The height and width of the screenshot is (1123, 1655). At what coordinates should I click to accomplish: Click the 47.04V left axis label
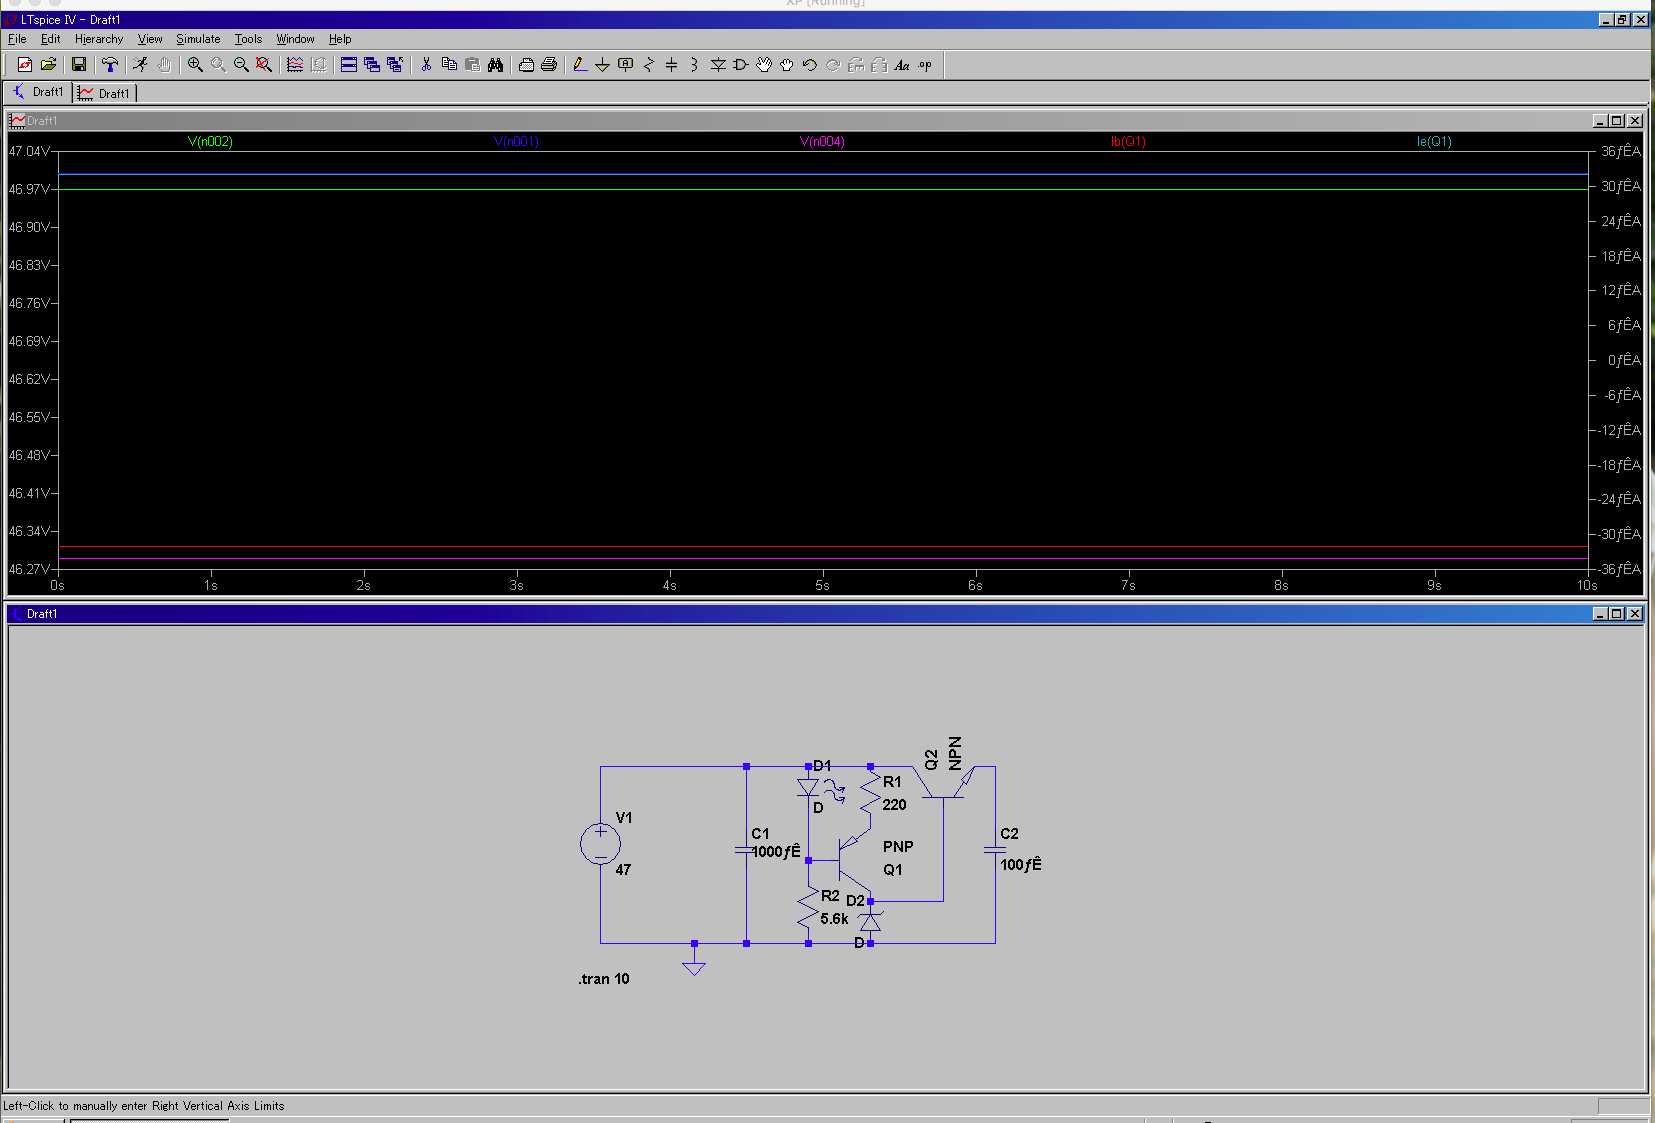coord(28,152)
